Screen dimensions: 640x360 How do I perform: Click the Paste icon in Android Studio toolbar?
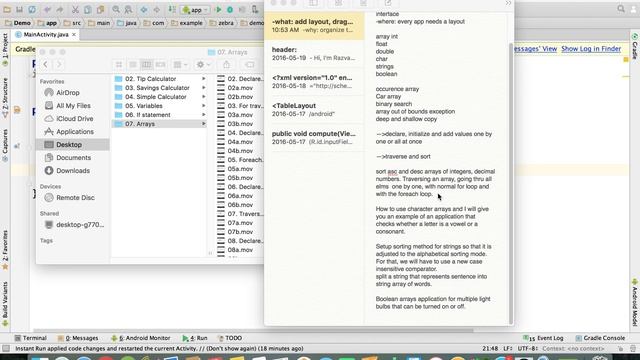(x=100, y=9)
